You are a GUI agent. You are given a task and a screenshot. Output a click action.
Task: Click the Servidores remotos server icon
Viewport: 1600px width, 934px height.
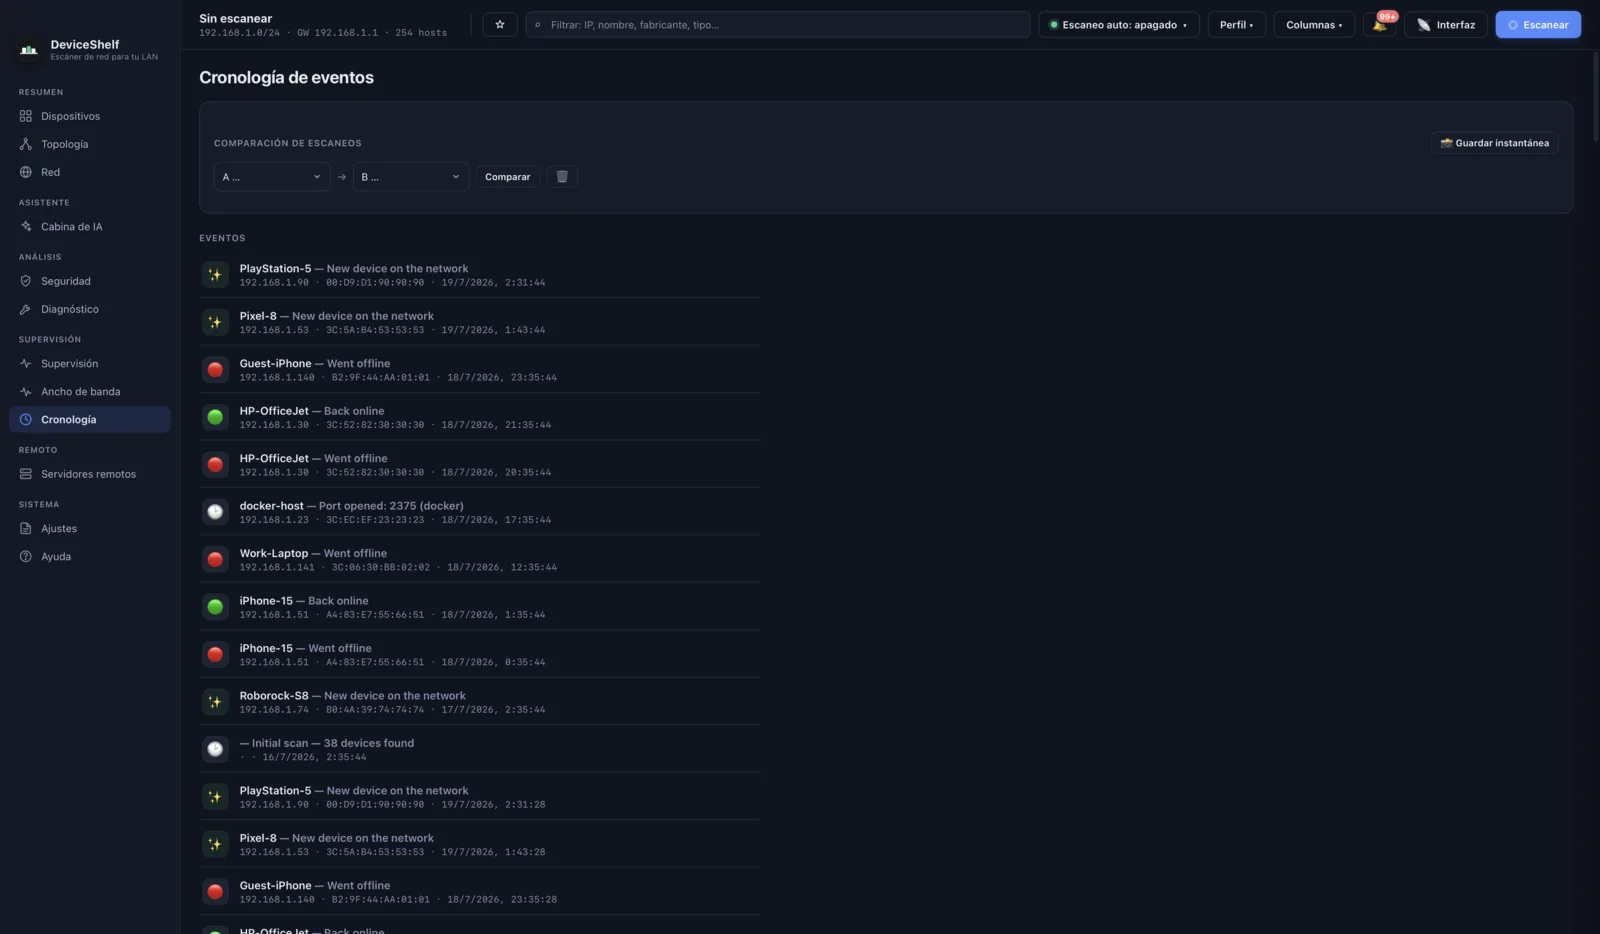pos(26,474)
